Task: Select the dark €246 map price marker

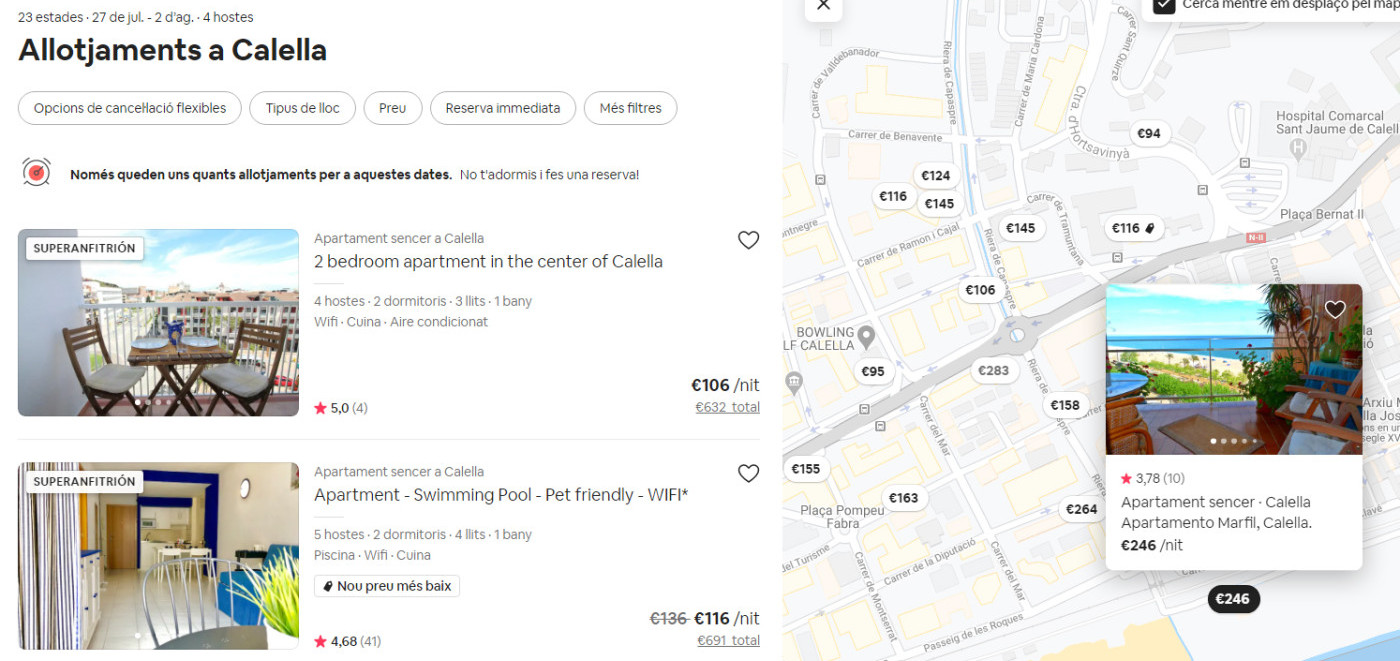Action: [1232, 599]
